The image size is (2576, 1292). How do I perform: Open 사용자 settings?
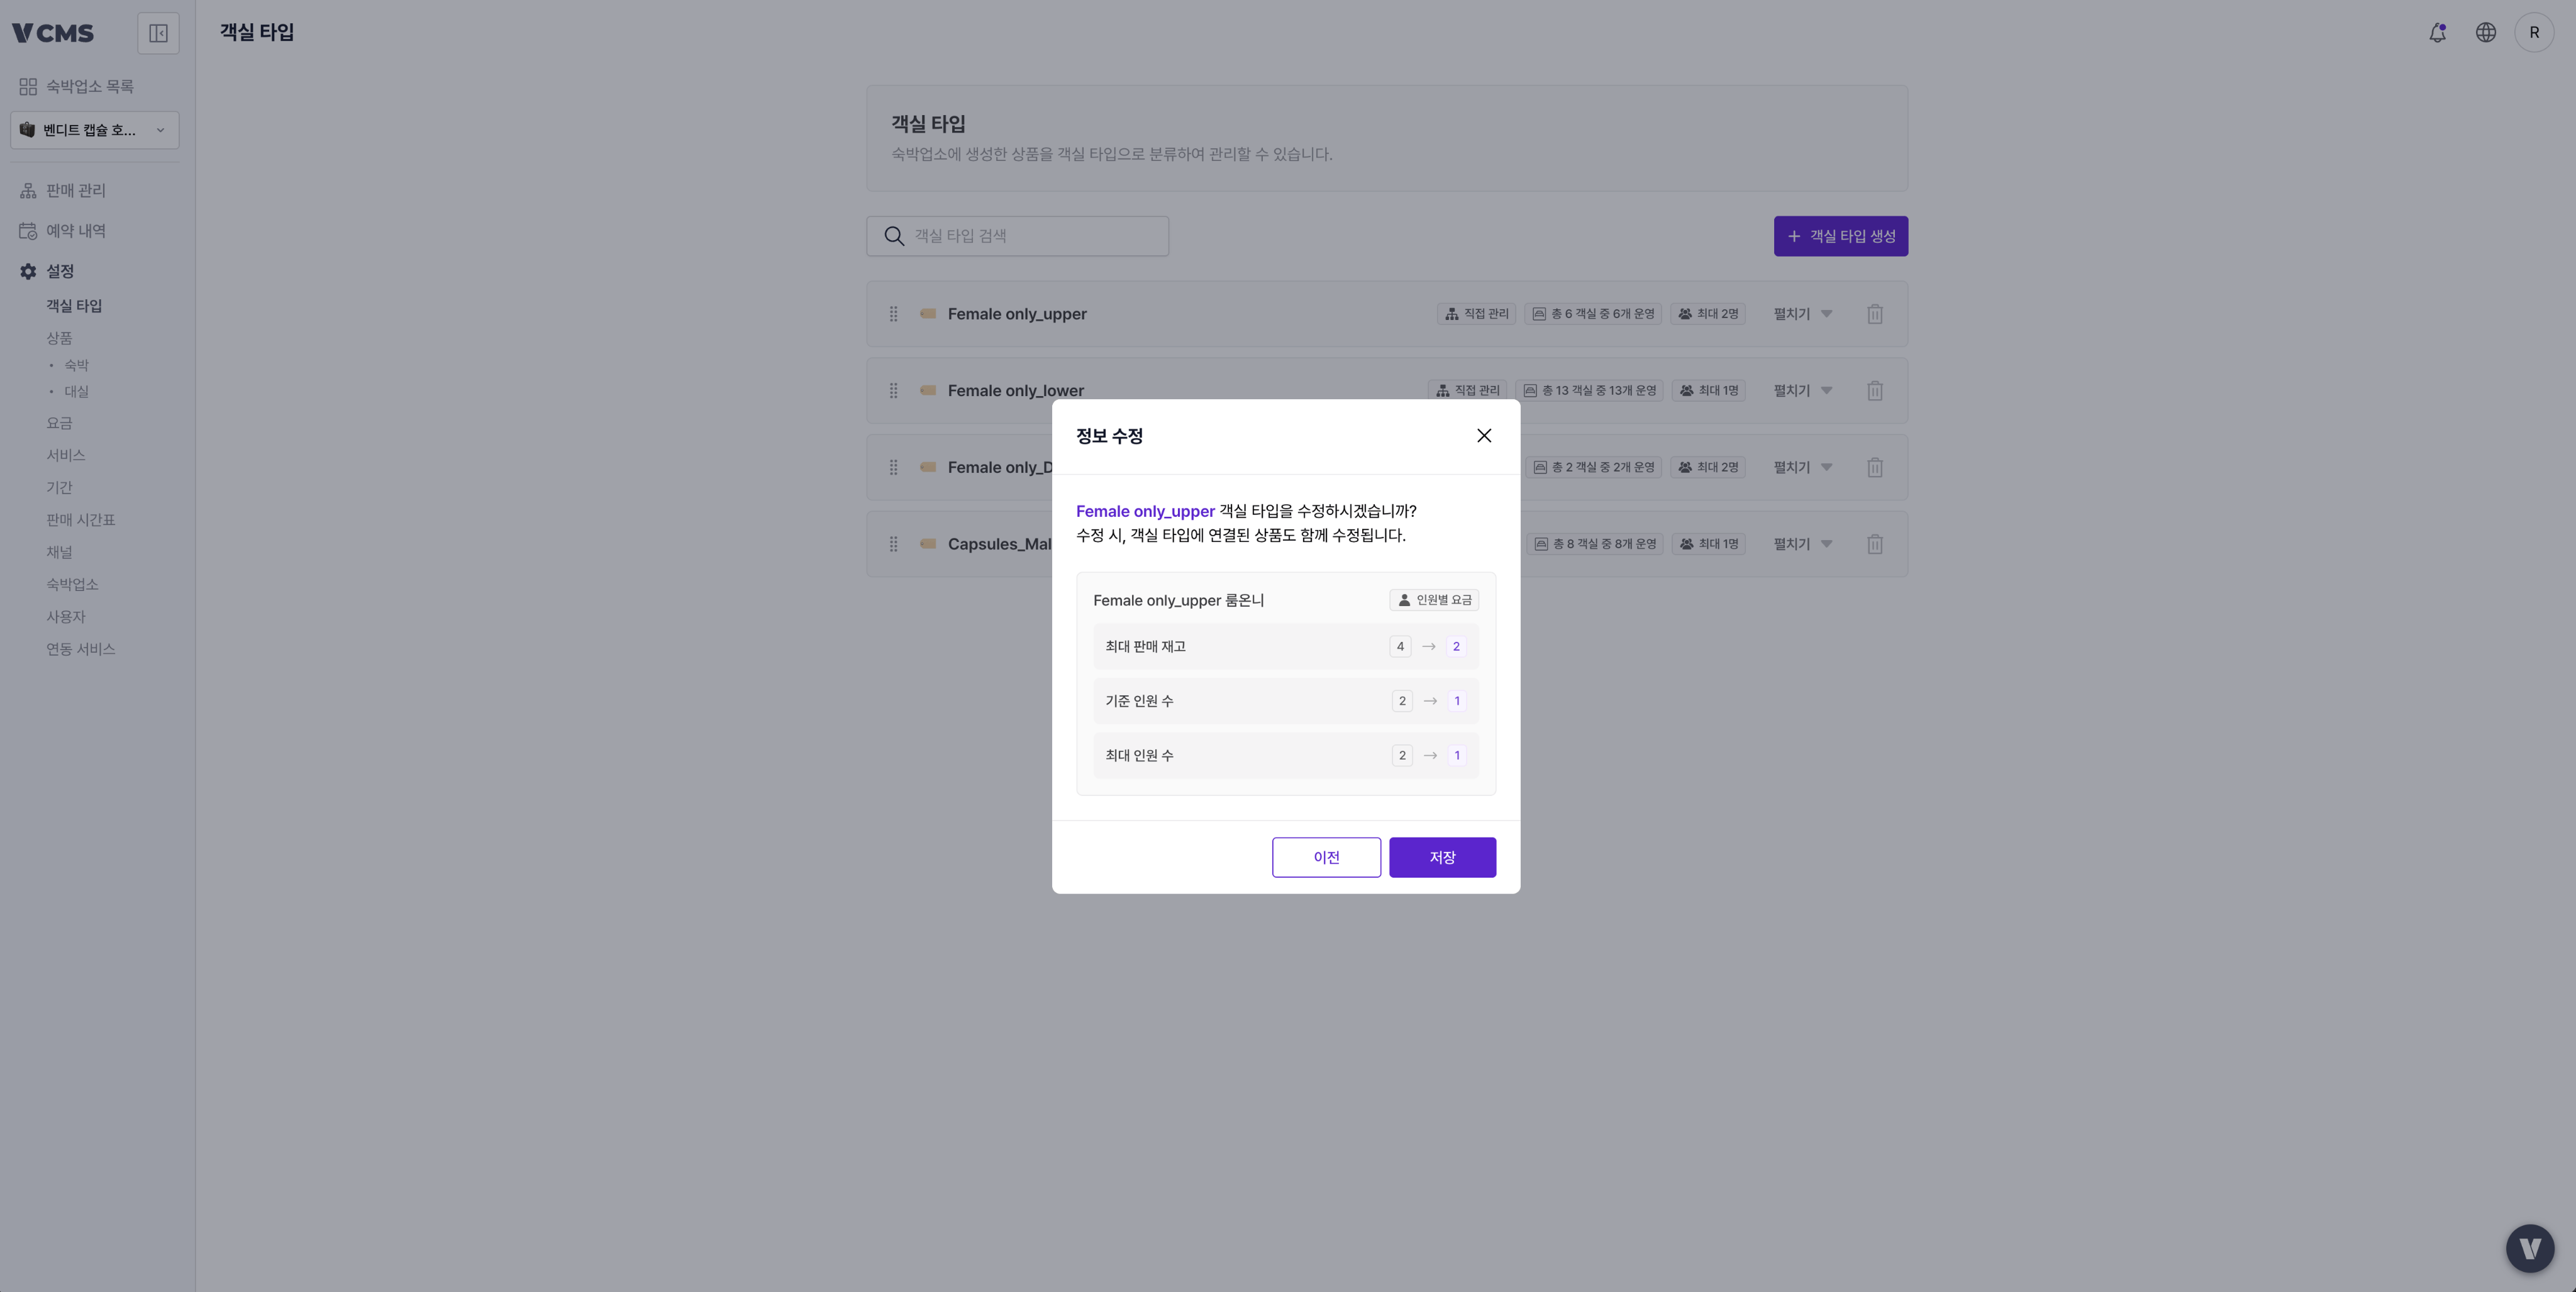[x=66, y=617]
